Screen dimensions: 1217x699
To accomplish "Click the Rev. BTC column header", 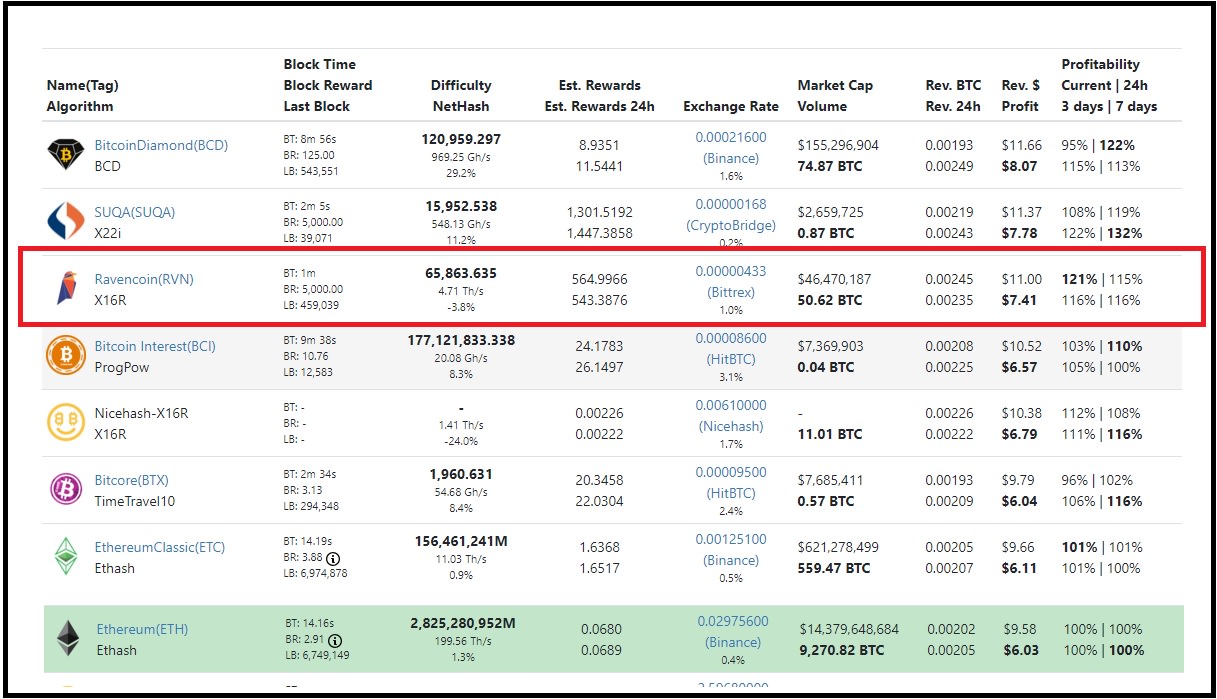I will coord(953,86).
